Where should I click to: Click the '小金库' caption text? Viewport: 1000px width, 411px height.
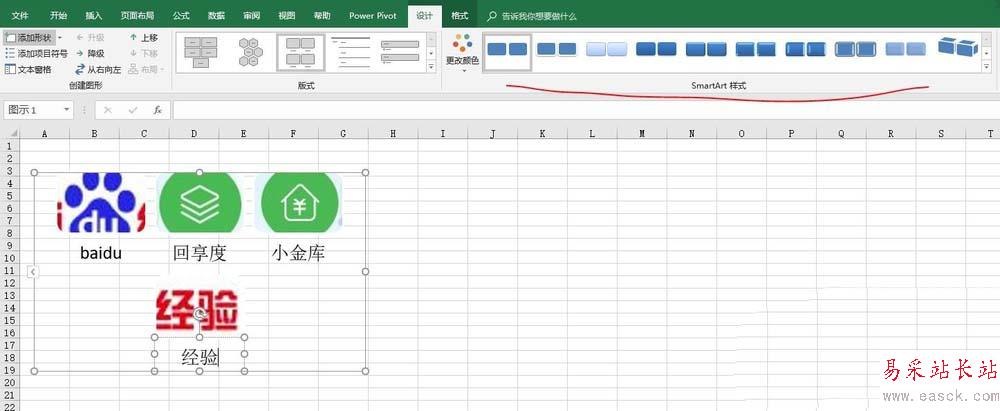[x=298, y=253]
